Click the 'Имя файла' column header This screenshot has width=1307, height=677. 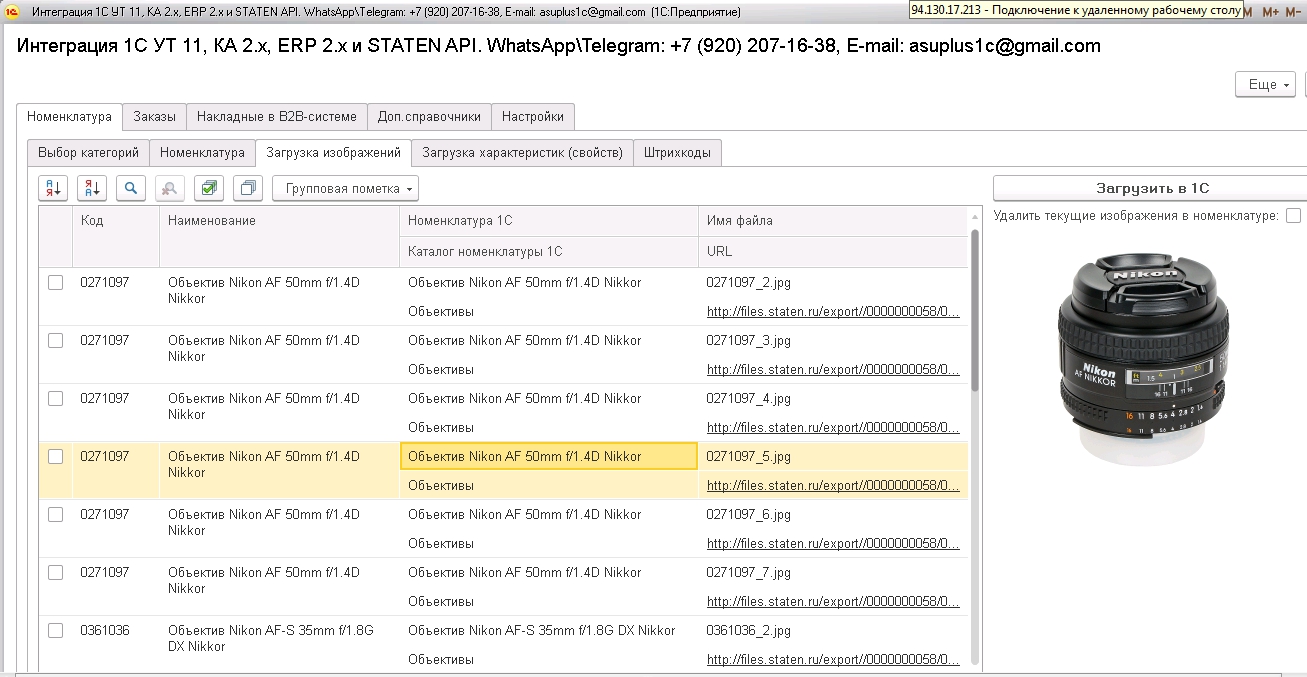(x=833, y=221)
